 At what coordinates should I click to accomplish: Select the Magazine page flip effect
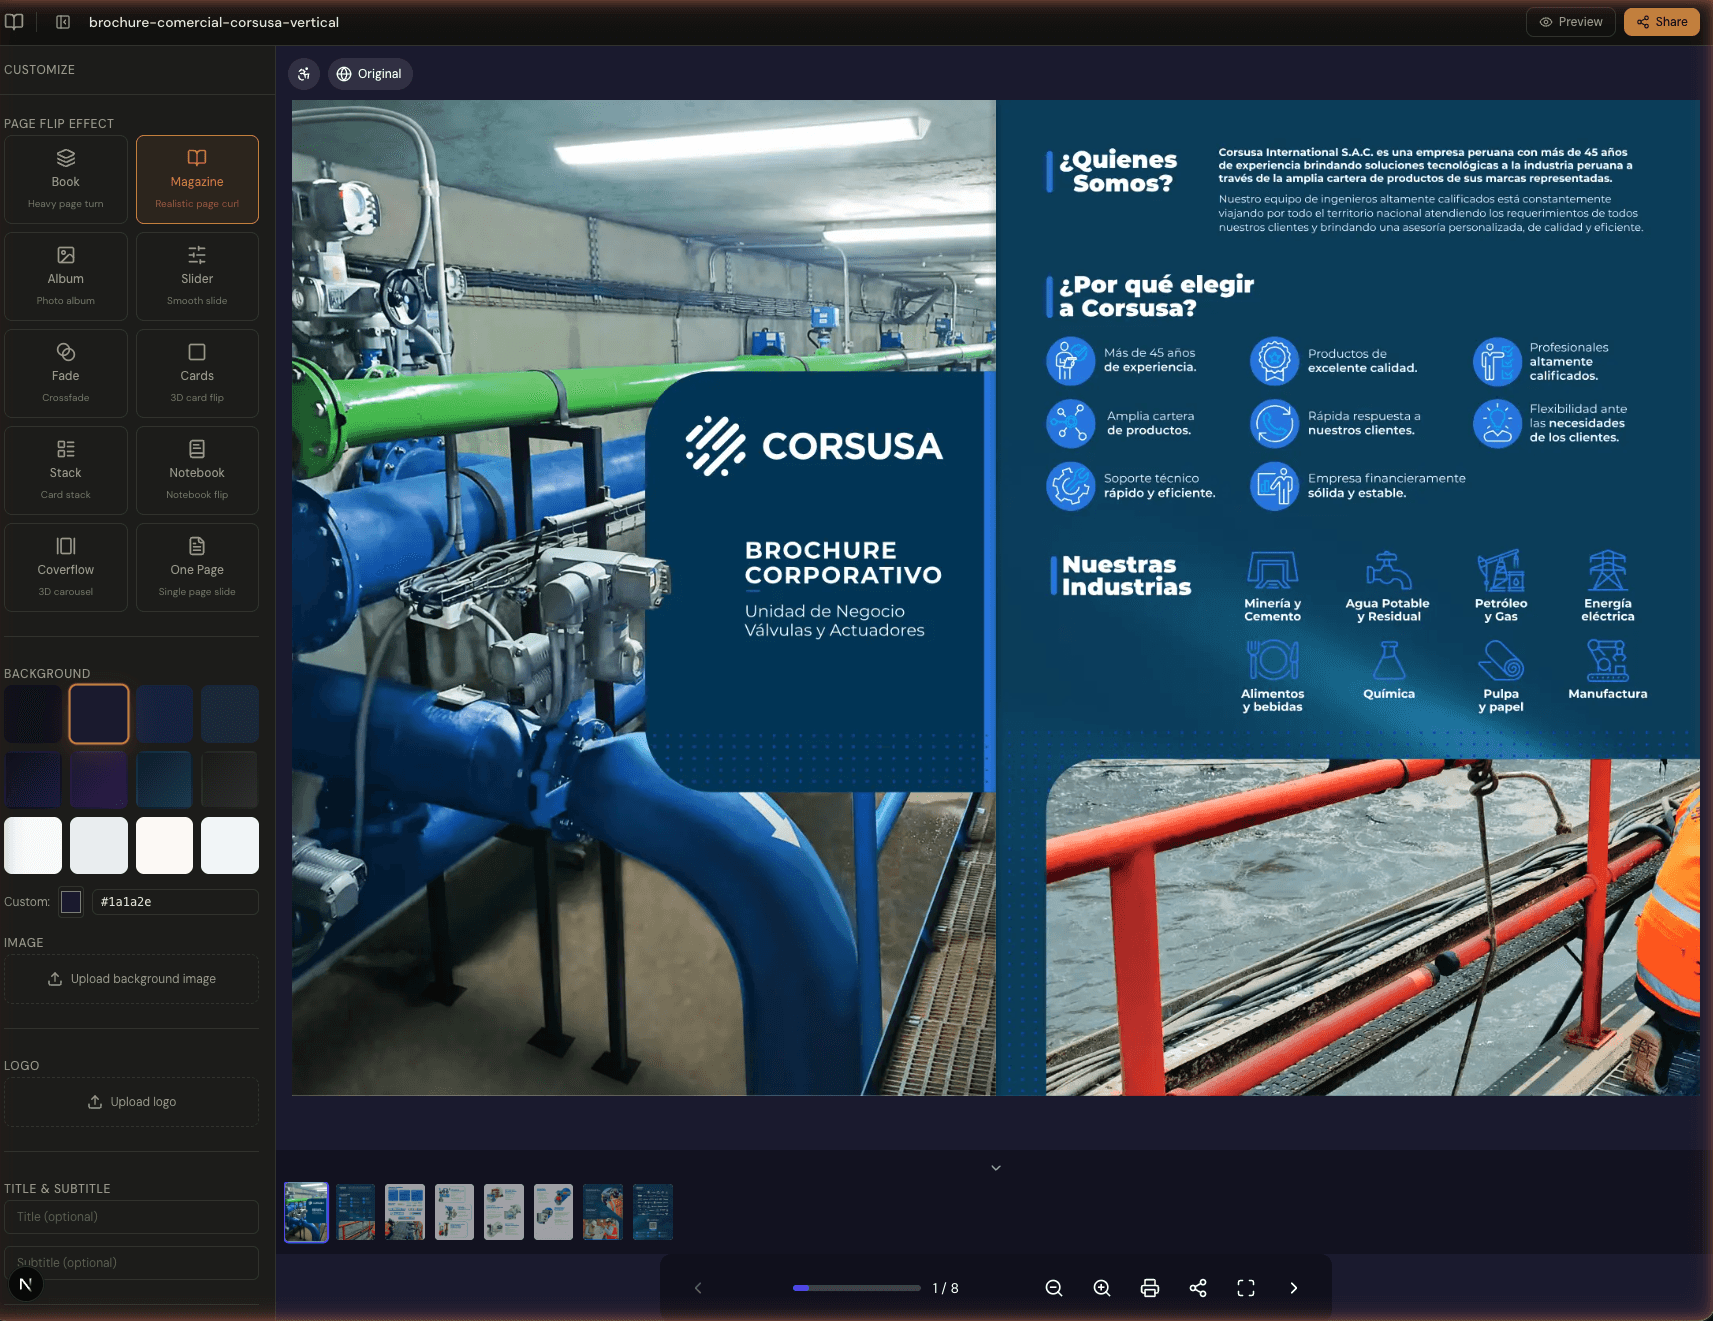coord(196,178)
